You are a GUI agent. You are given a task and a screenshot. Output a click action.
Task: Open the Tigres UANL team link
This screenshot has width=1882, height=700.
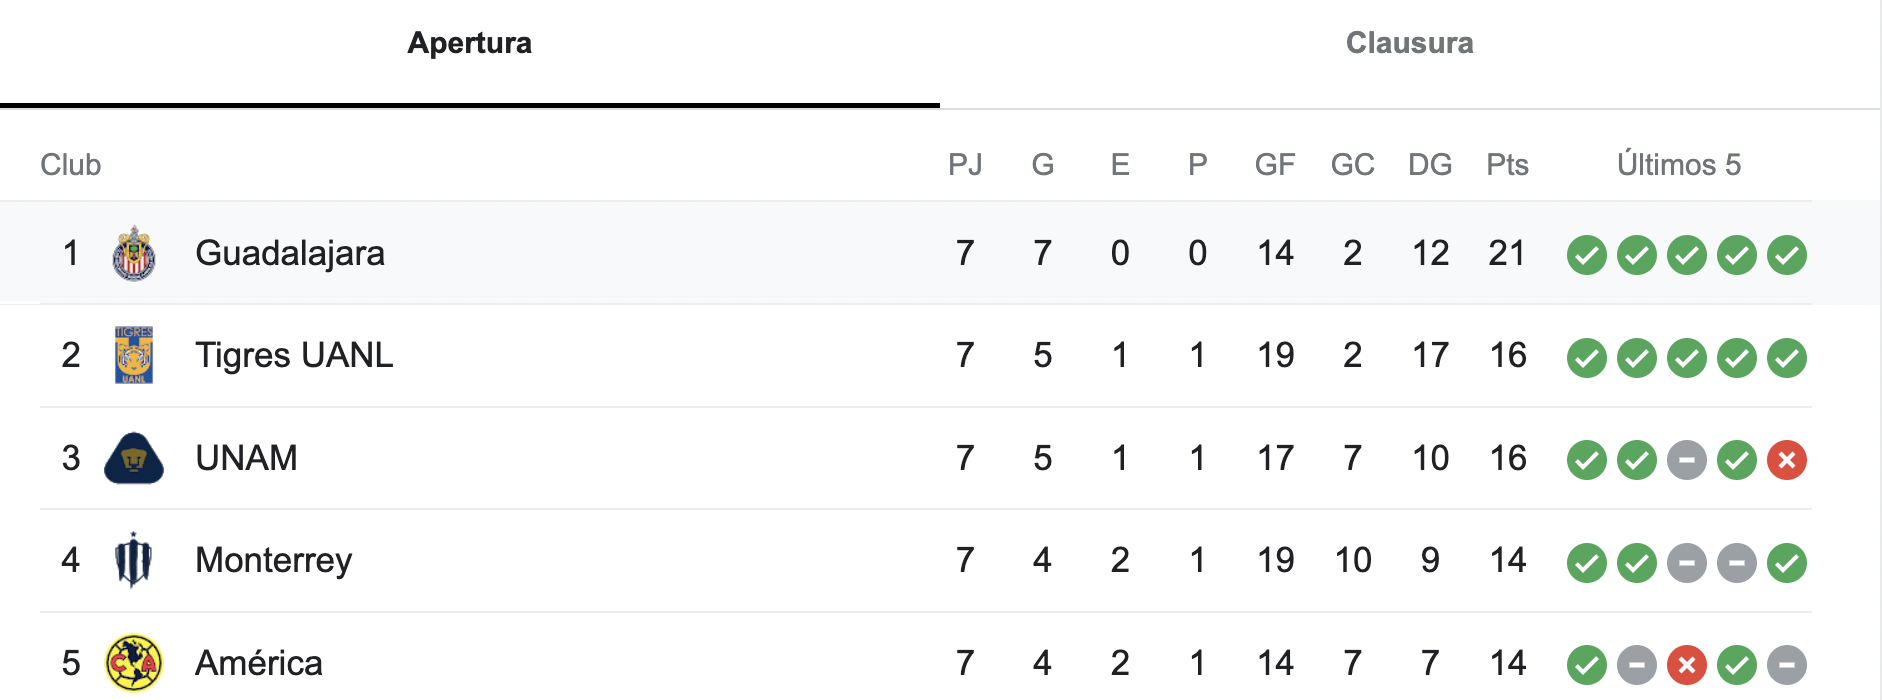tap(294, 356)
